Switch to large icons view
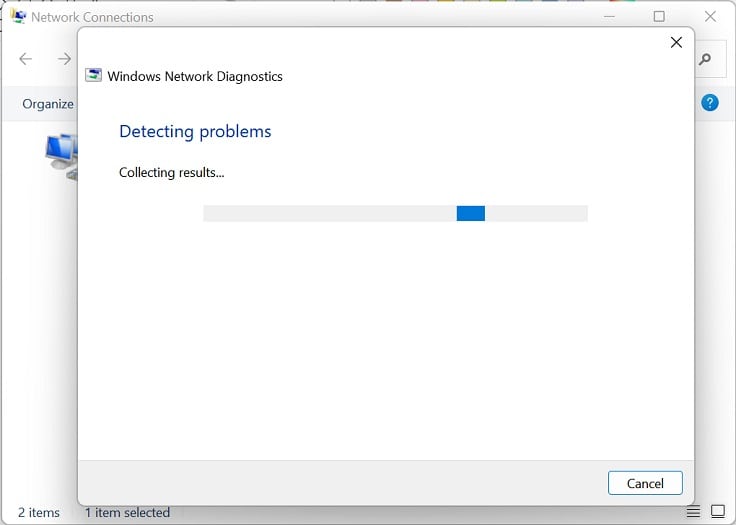 coord(718,511)
